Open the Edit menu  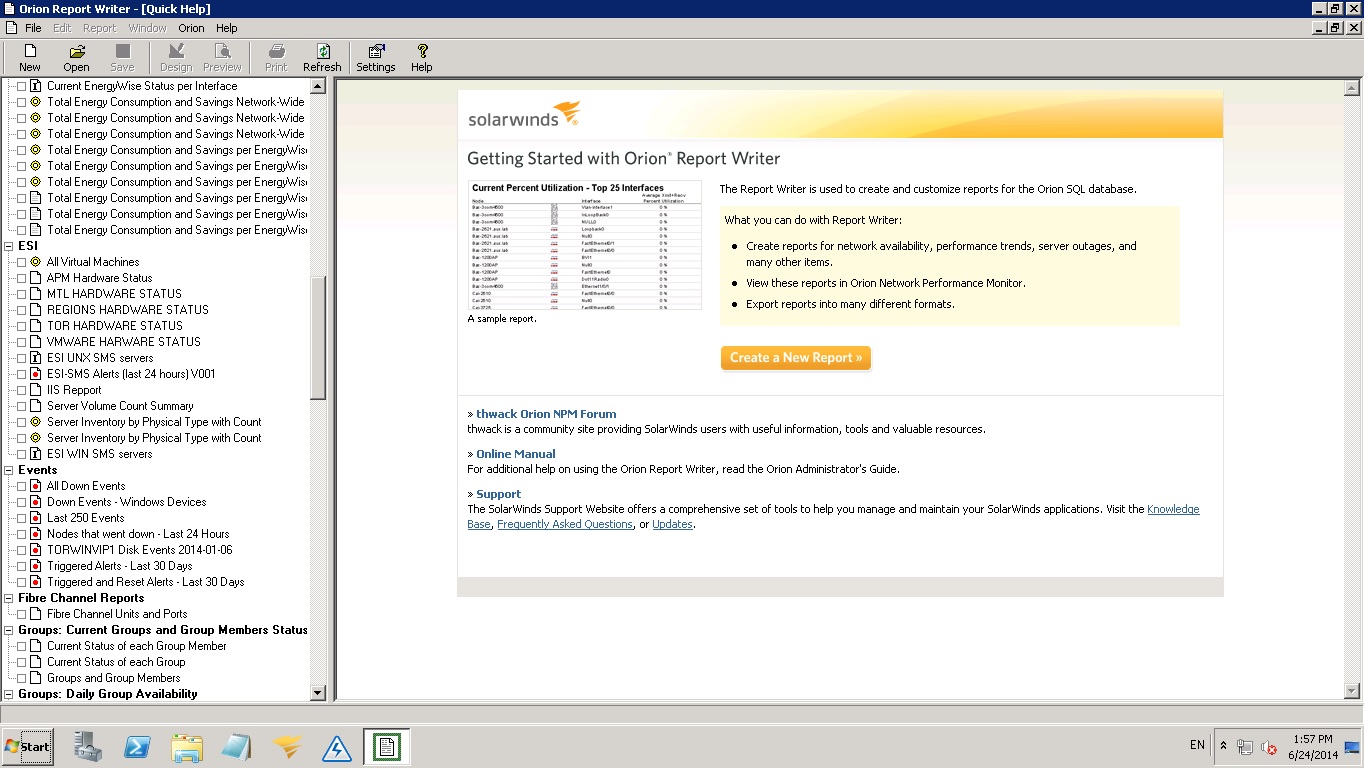tap(62, 28)
